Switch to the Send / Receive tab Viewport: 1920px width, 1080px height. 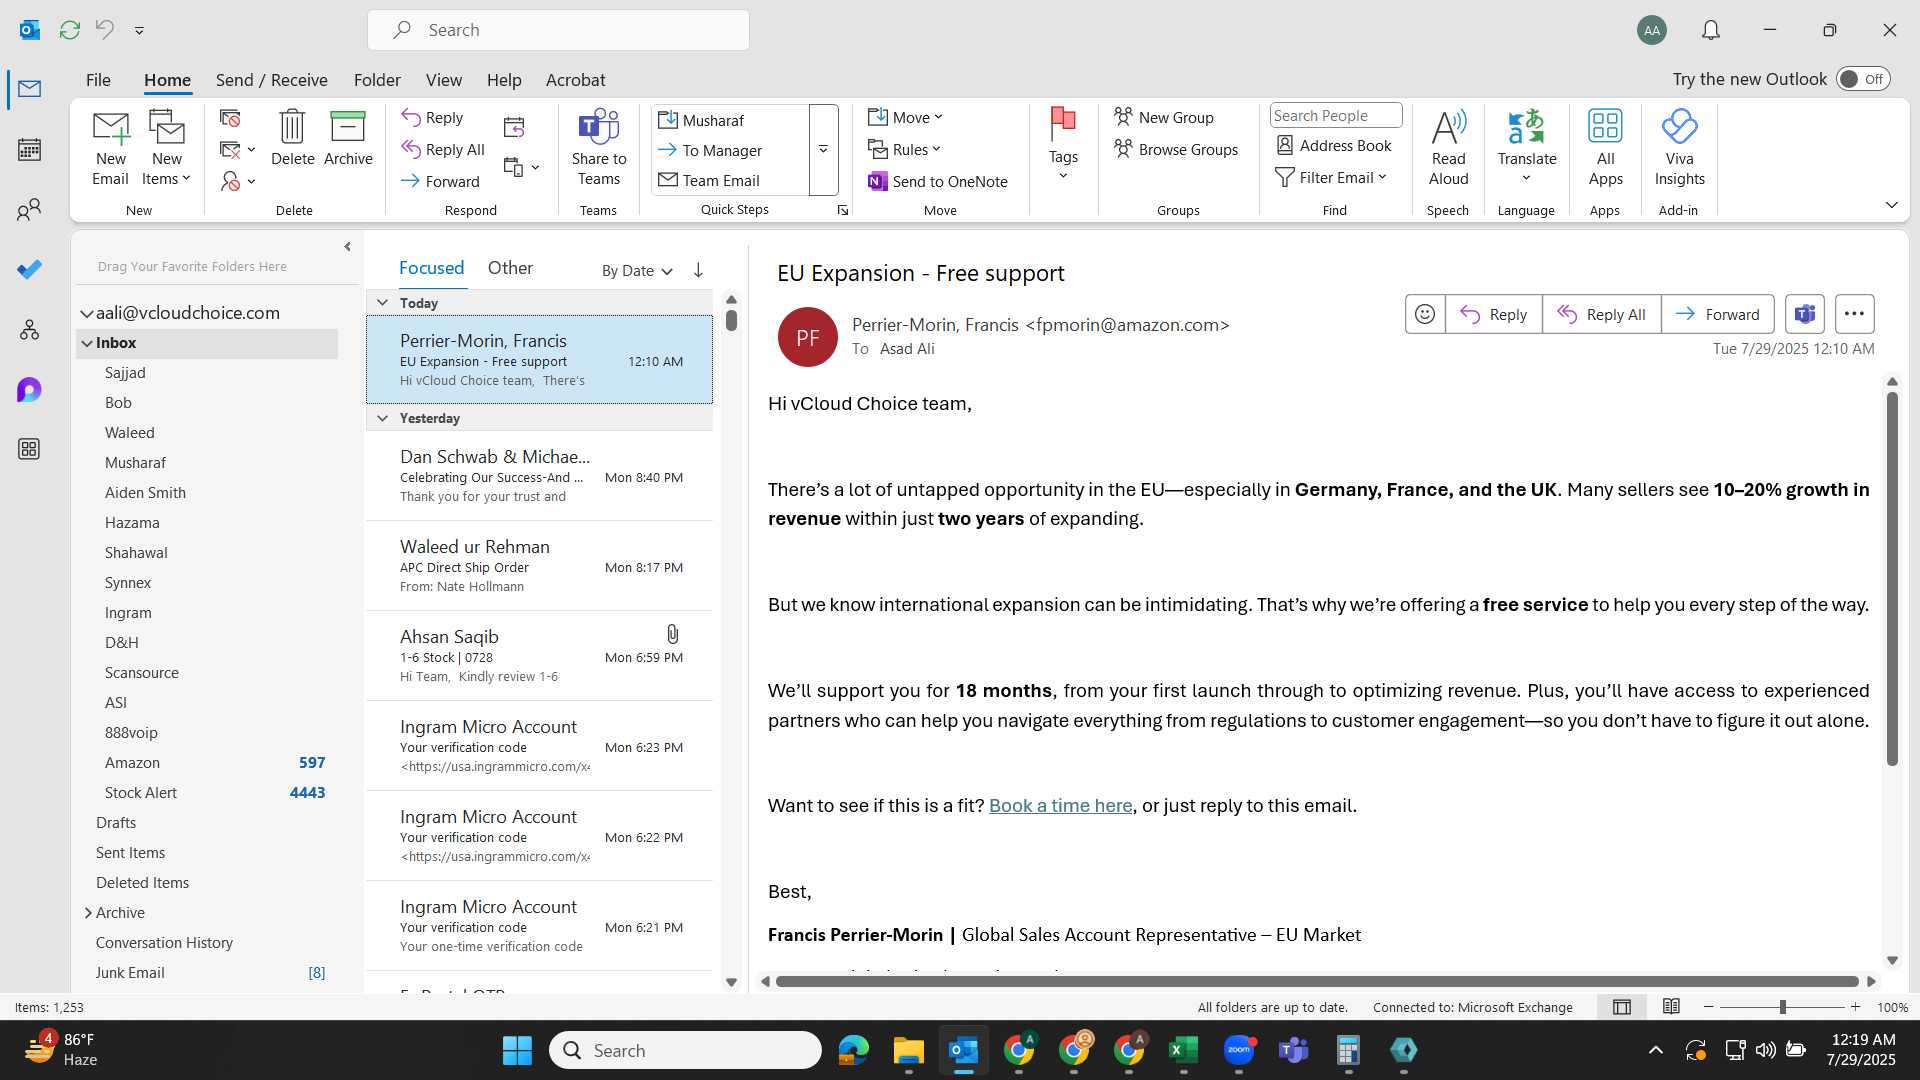[x=271, y=80]
